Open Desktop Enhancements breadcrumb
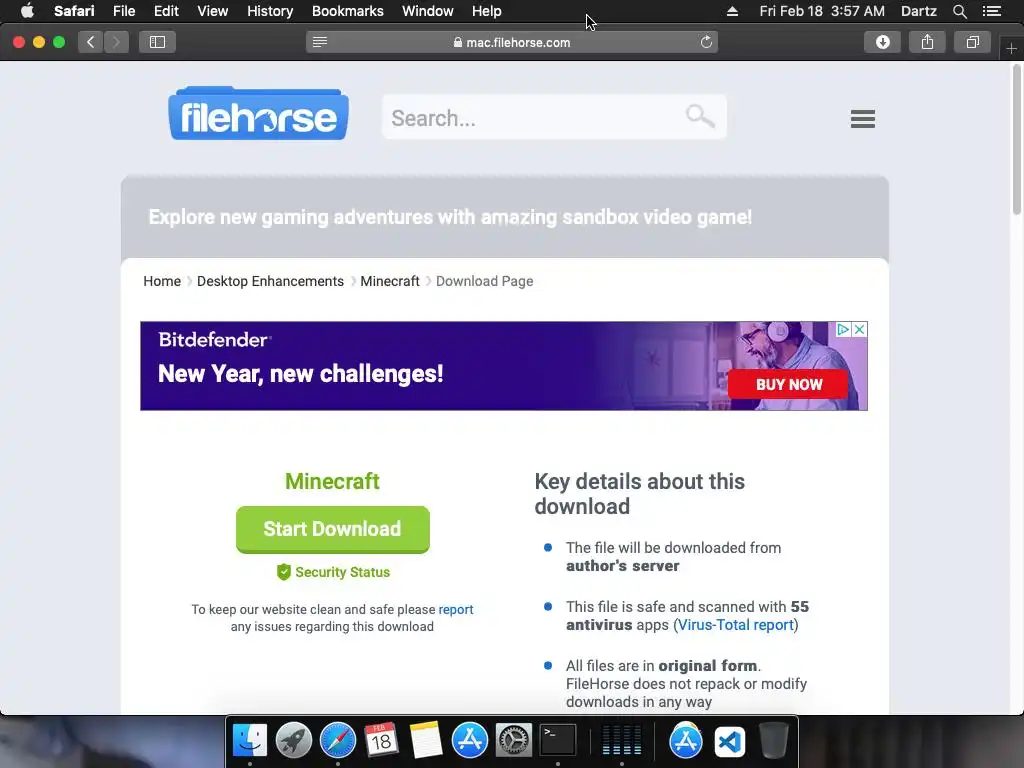 click(x=270, y=281)
